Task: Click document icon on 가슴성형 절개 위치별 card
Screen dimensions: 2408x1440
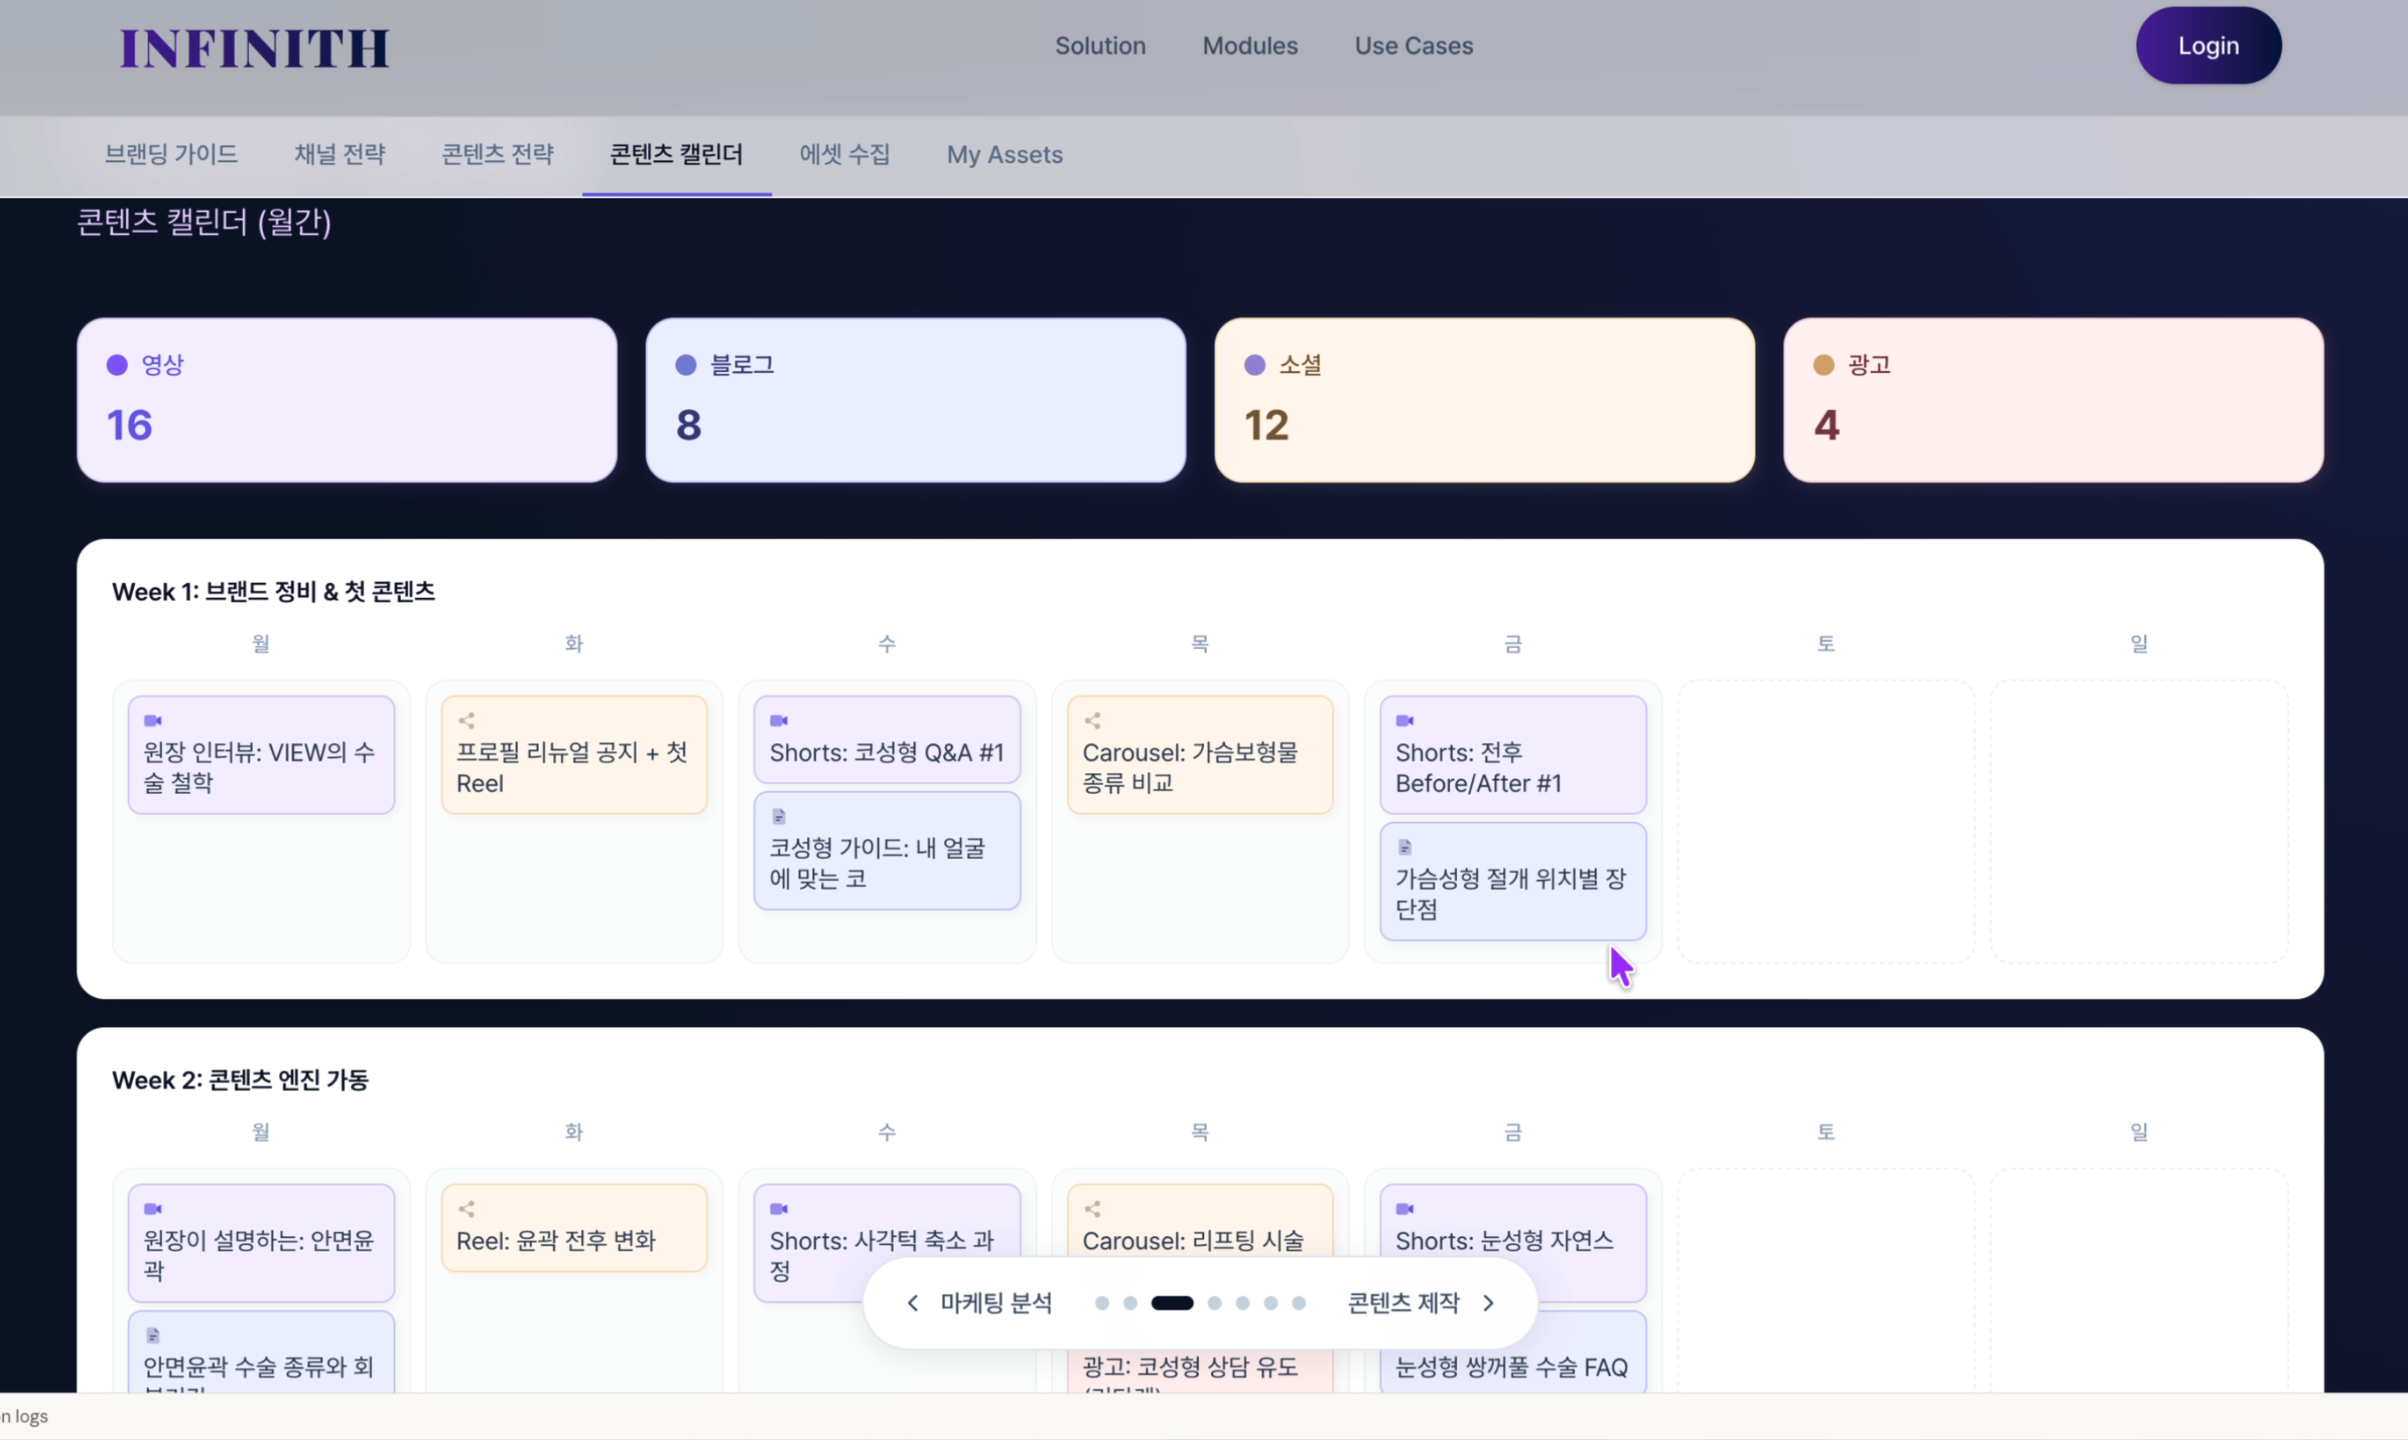Action: pyautogui.click(x=1405, y=847)
